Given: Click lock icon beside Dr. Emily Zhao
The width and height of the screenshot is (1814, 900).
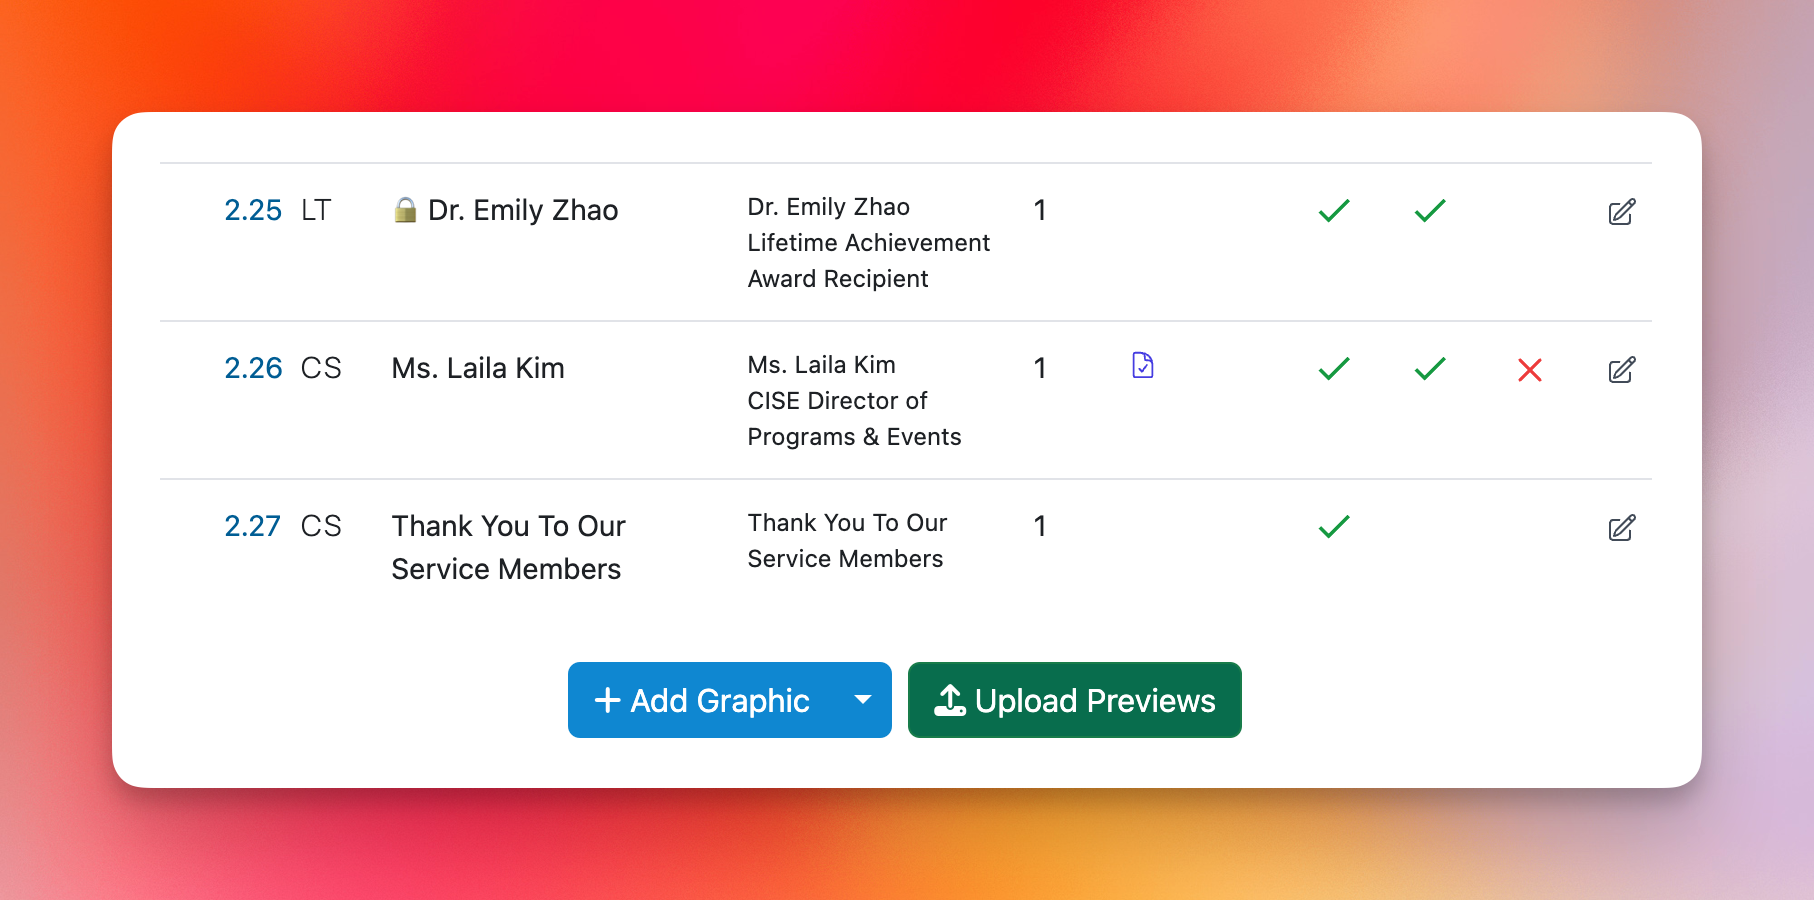Looking at the screenshot, I should (405, 210).
